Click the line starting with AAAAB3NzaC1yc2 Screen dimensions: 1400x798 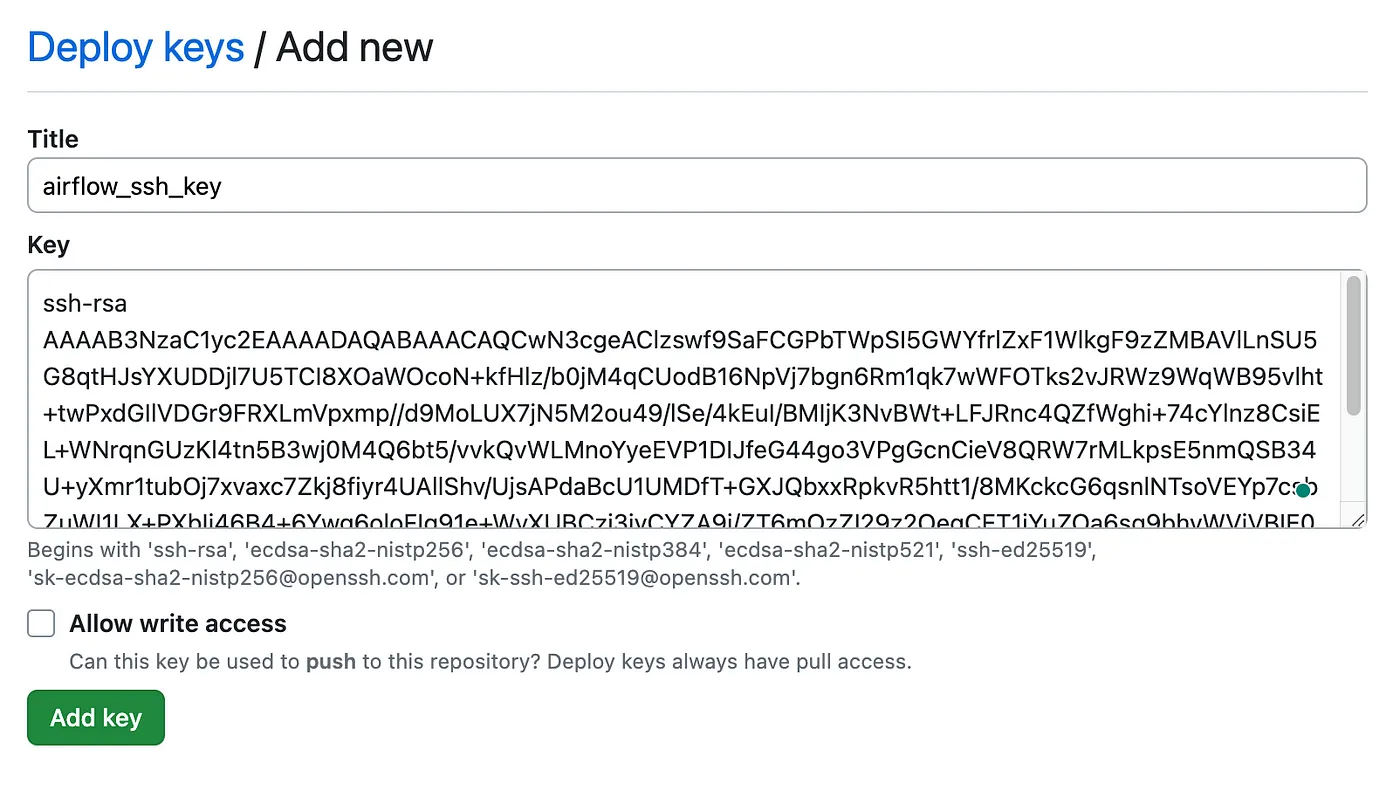(x=680, y=340)
